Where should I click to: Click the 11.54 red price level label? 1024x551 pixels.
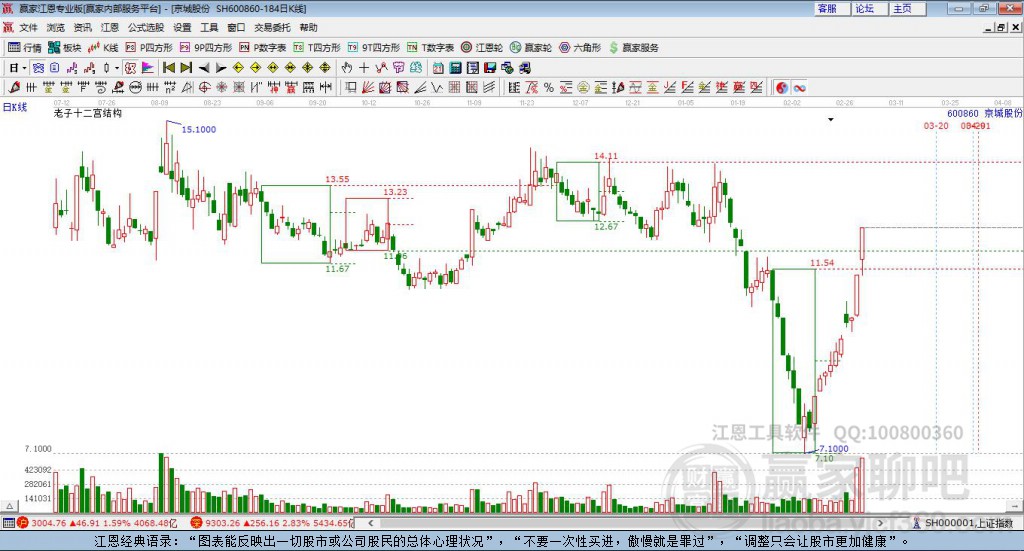822,263
